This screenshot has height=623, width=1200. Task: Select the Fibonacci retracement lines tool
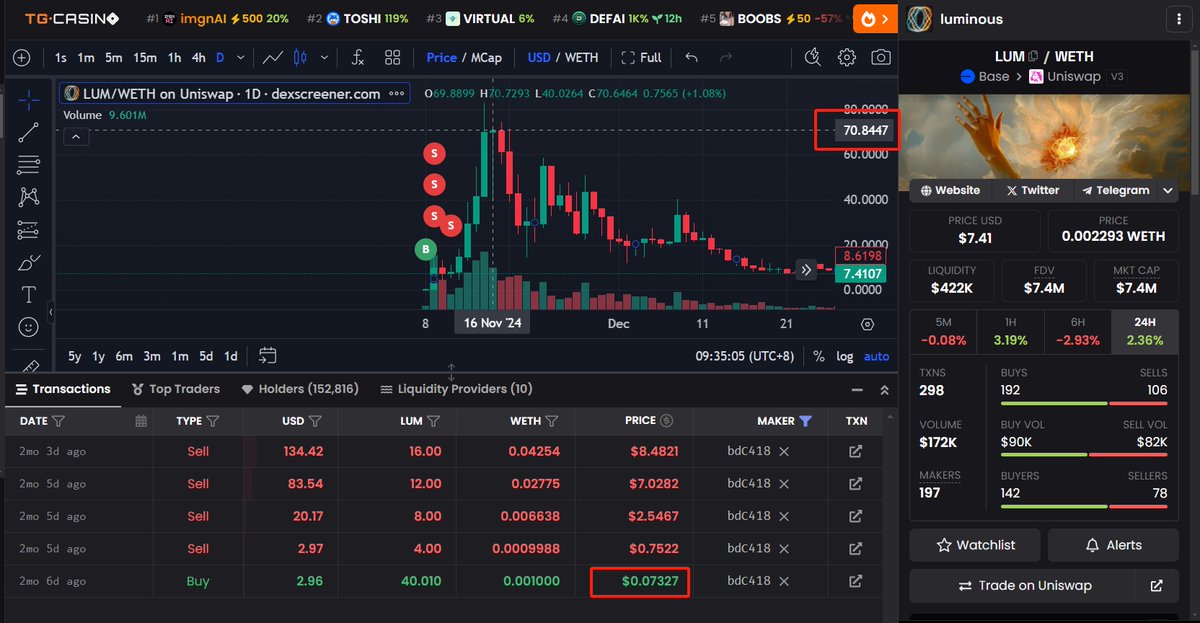[28, 165]
